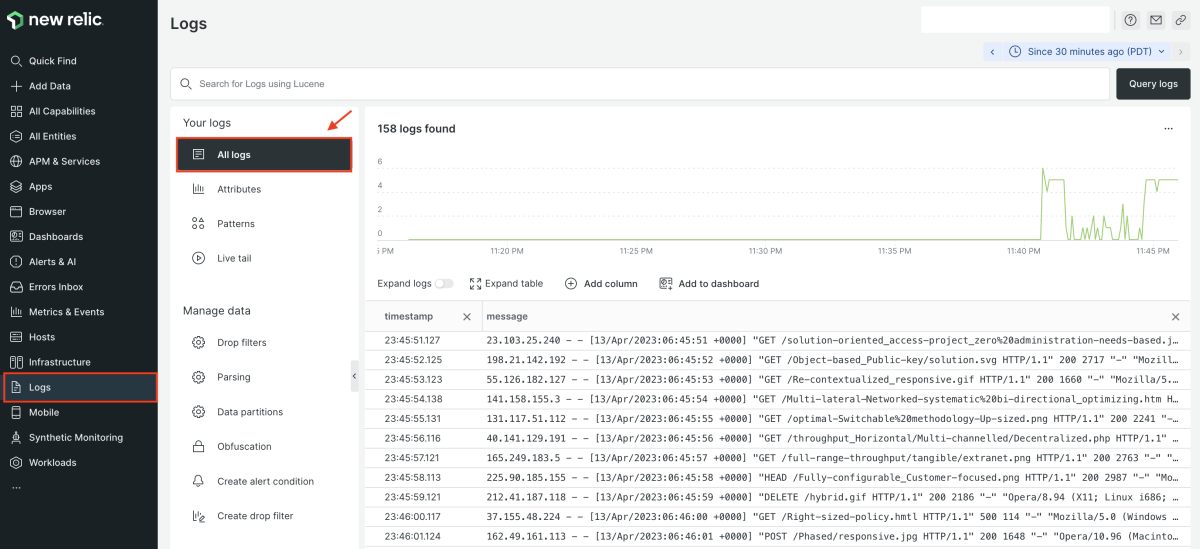Viewport: 1200px width, 549px height.
Task: Open Patterns in Your logs
Action: pos(235,224)
